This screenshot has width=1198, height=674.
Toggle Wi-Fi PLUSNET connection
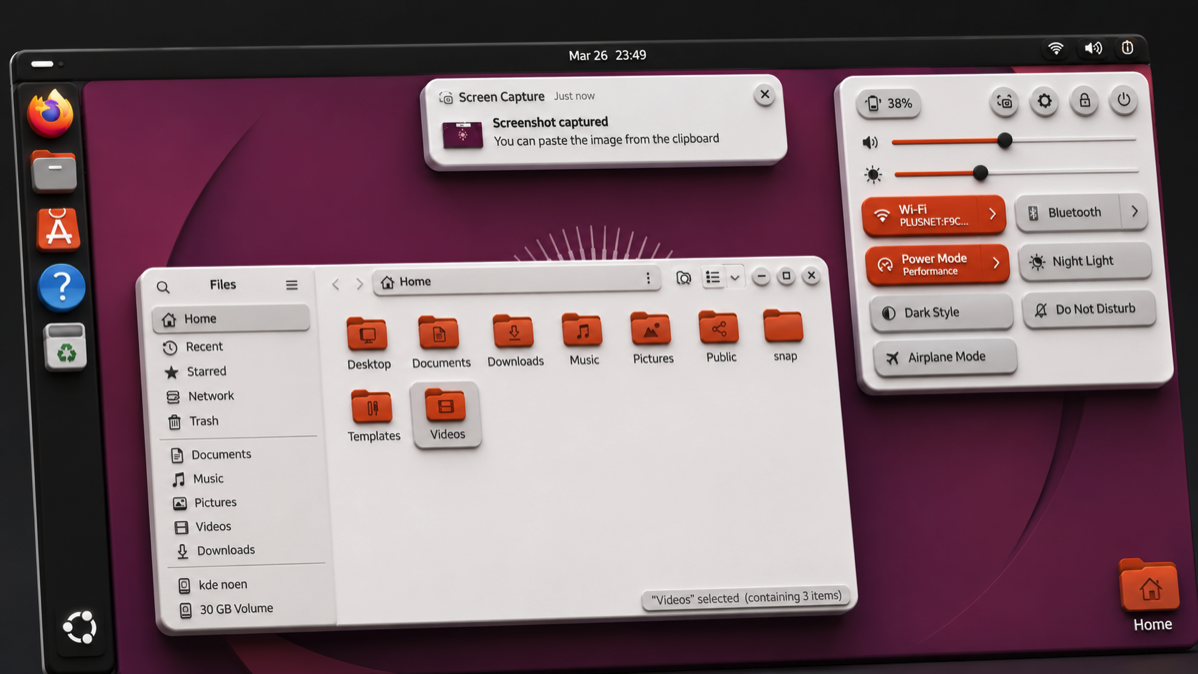click(x=919, y=215)
